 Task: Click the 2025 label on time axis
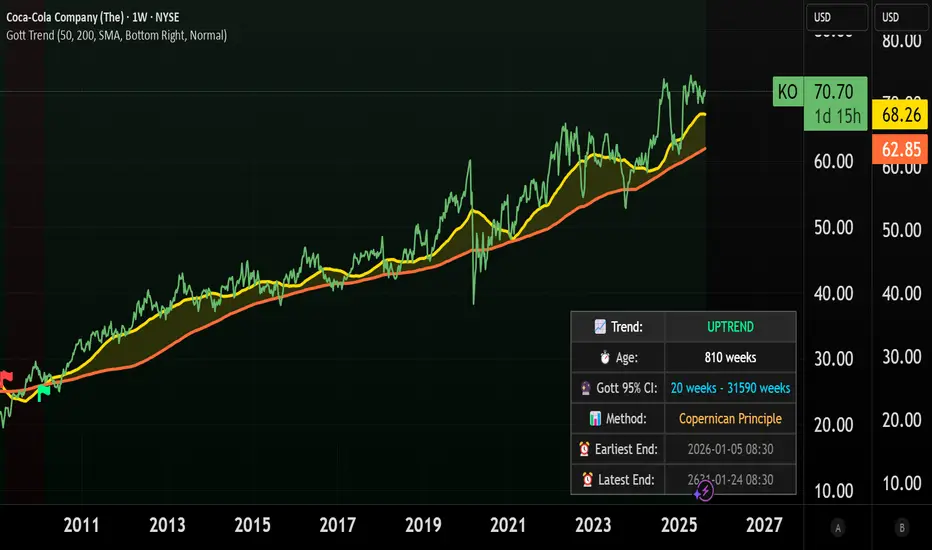click(x=679, y=525)
